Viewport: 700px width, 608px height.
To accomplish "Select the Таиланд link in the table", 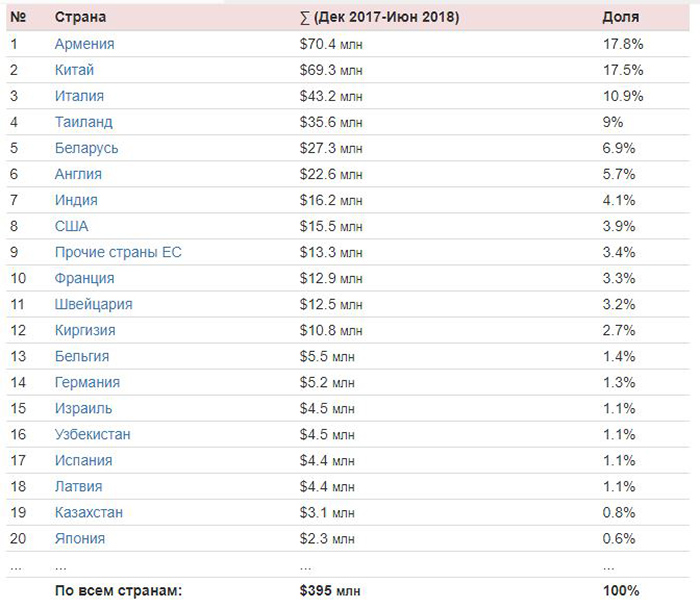I will coord(83,122).
